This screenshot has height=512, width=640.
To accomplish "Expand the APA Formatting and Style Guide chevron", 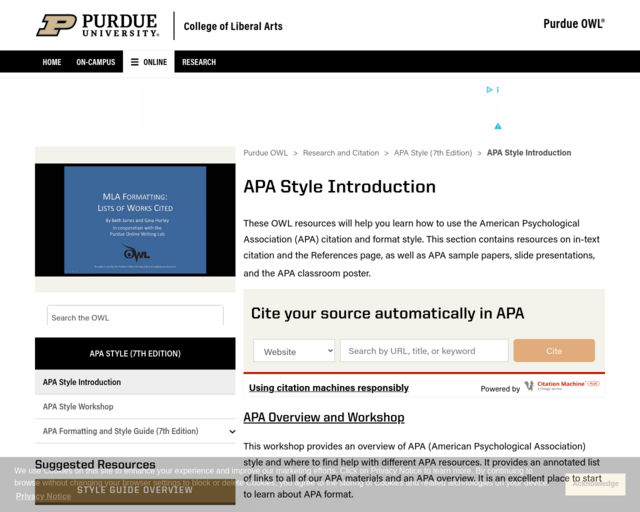I will tap(232, 432).
